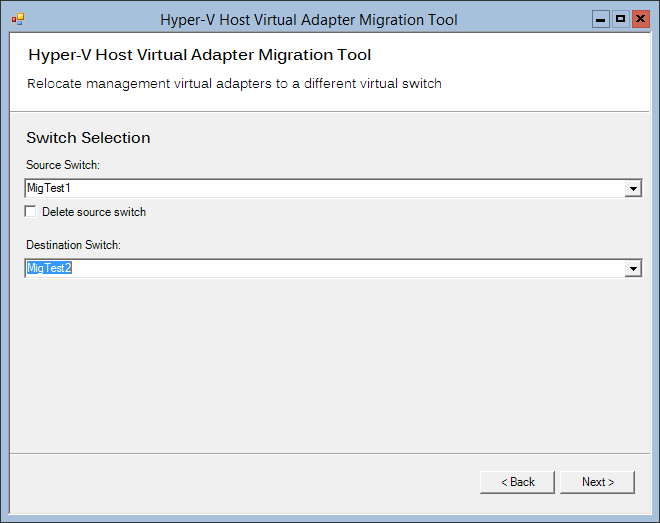Viewport: 660px width, 523px height.
Task: Expand the Destination Switch dropdown arrow
Action: click(x=633, y=268)
